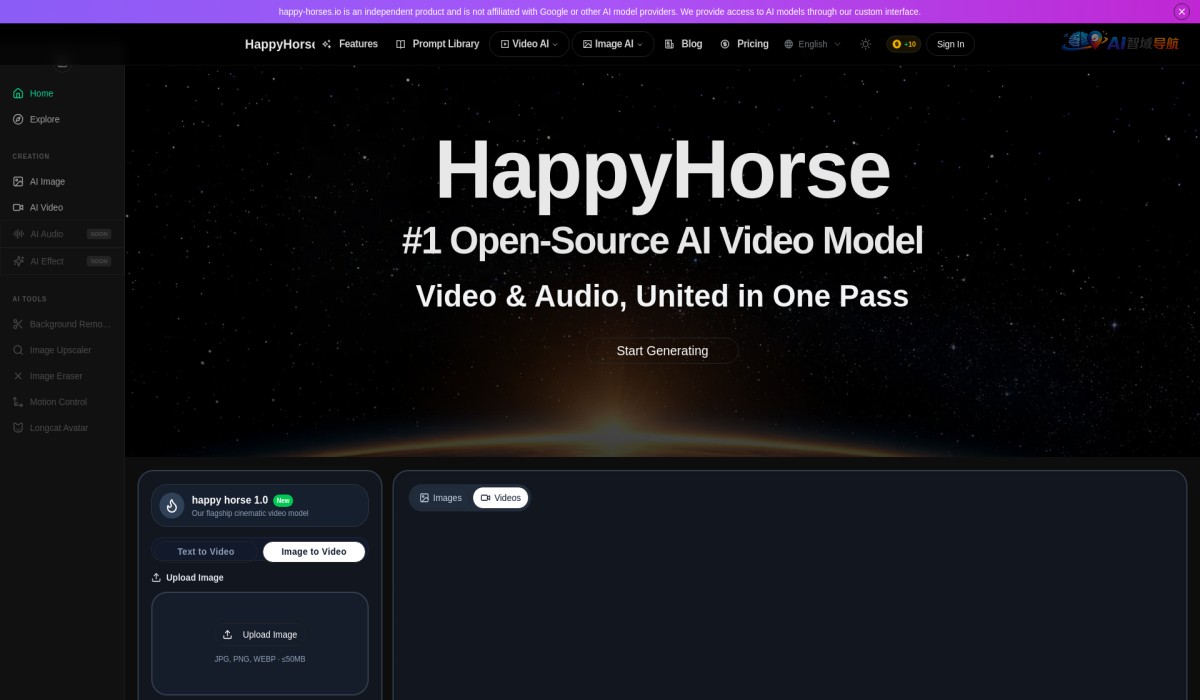Expand the Image AI dropdown
This screenshot has width=1200, height=700.
point(613,44)
